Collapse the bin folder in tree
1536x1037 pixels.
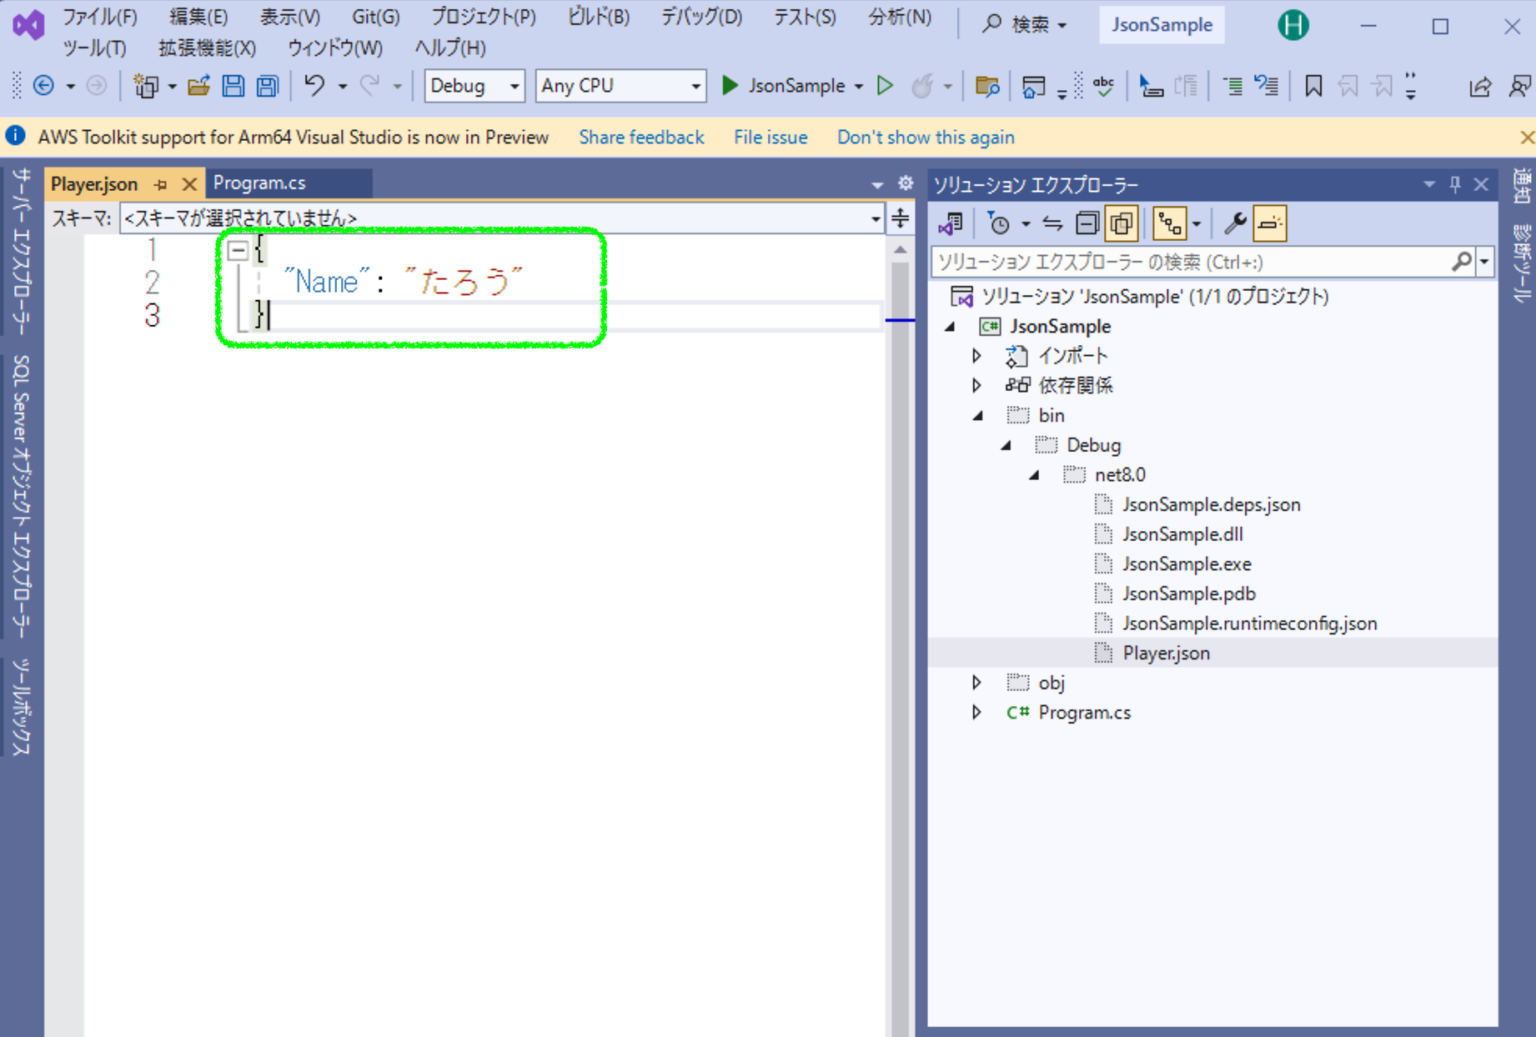coord(978,416)
